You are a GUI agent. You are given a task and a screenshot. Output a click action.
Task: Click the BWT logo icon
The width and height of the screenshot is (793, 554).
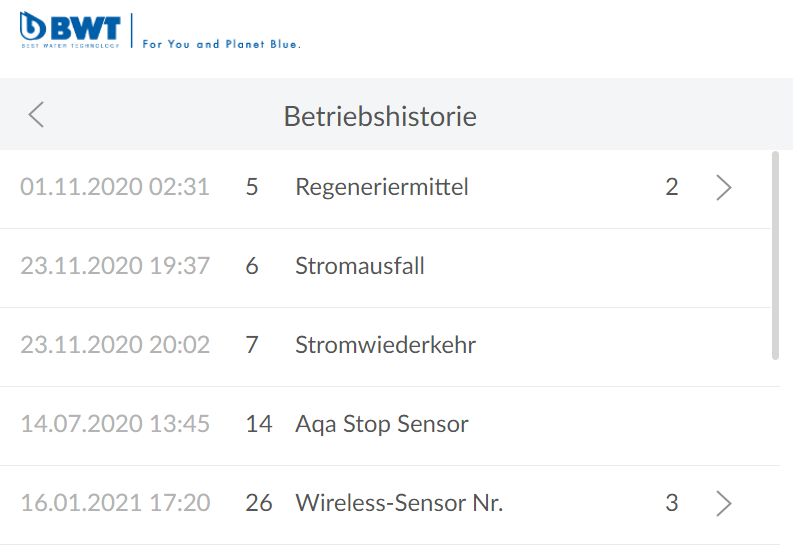click(70, 30)
